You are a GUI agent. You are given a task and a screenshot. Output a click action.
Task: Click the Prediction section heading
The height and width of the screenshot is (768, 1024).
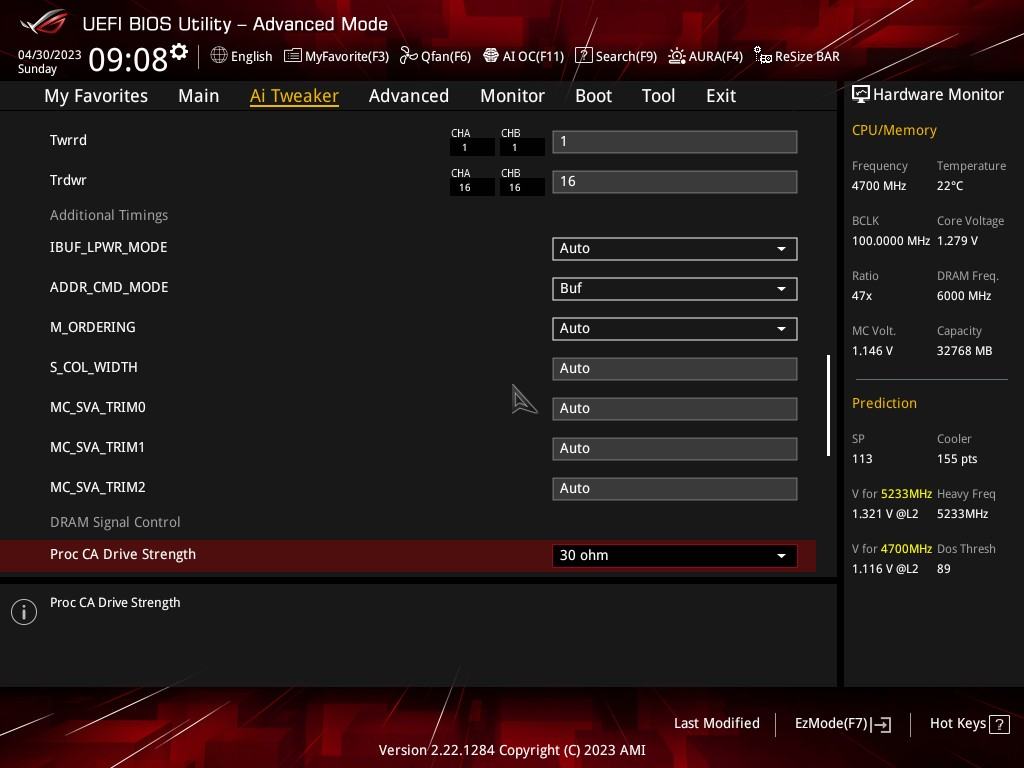point(884,403)
